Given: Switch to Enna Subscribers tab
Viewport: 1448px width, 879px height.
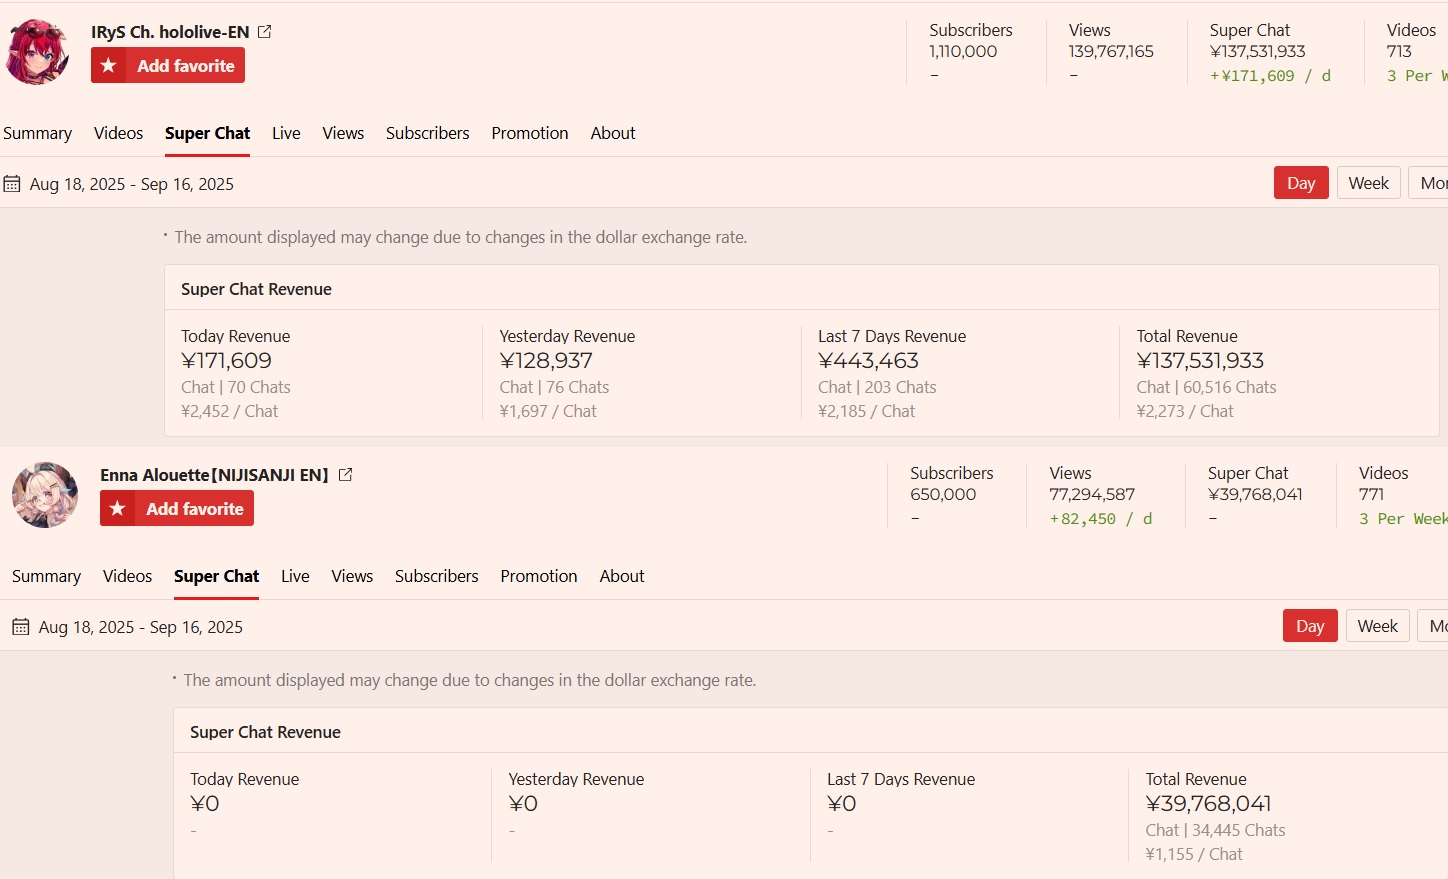Looking at the screenshot, I should pyautogui.click(x=437, y=576).
